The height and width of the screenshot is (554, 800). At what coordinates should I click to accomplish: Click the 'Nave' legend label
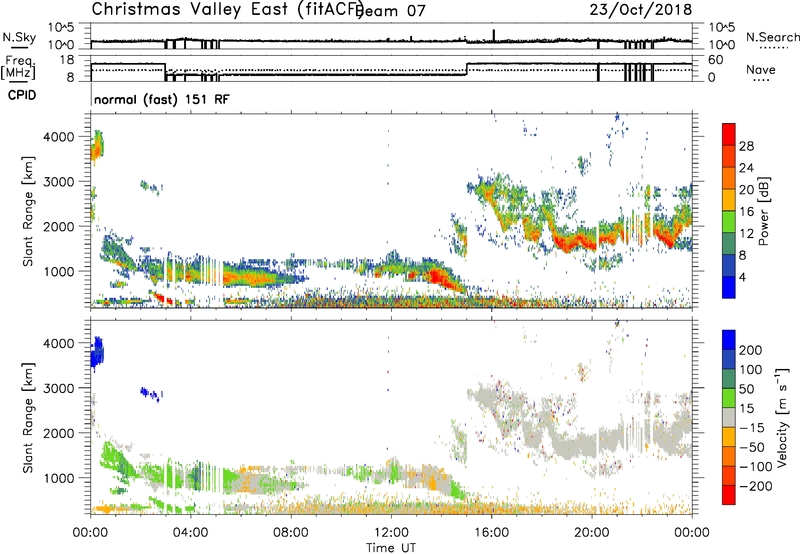click(x=761, y=70)
